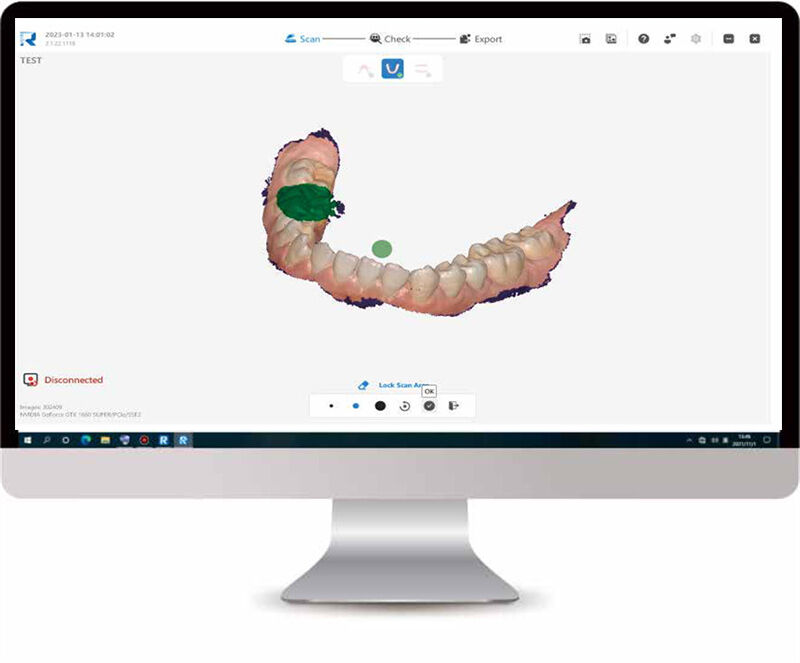This screenshot has height=663, width=800.
Task: Go to the Check step
Action: 390,39
